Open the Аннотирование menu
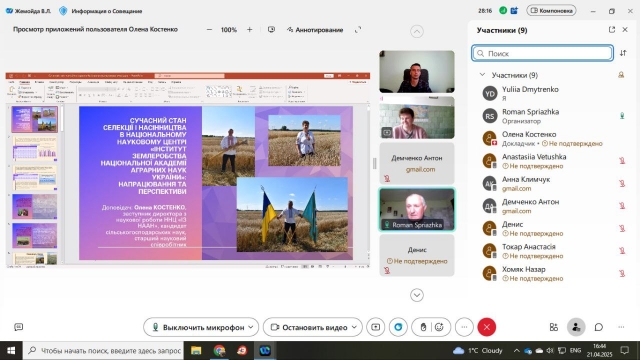 coord(315,30)
